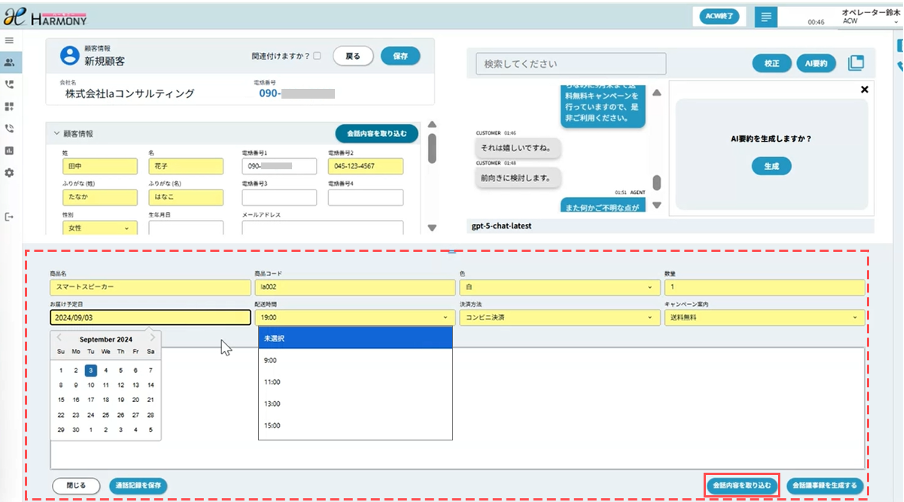The height and width of the screenshot is (502, 904).
Task: Click the 090 phone number link
Action: tap(296, 93)
